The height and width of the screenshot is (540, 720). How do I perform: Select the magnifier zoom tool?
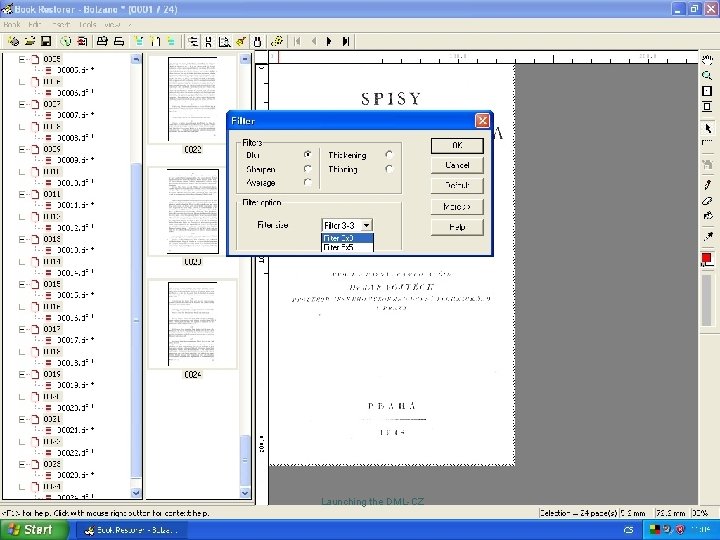[x=707, y=75]
